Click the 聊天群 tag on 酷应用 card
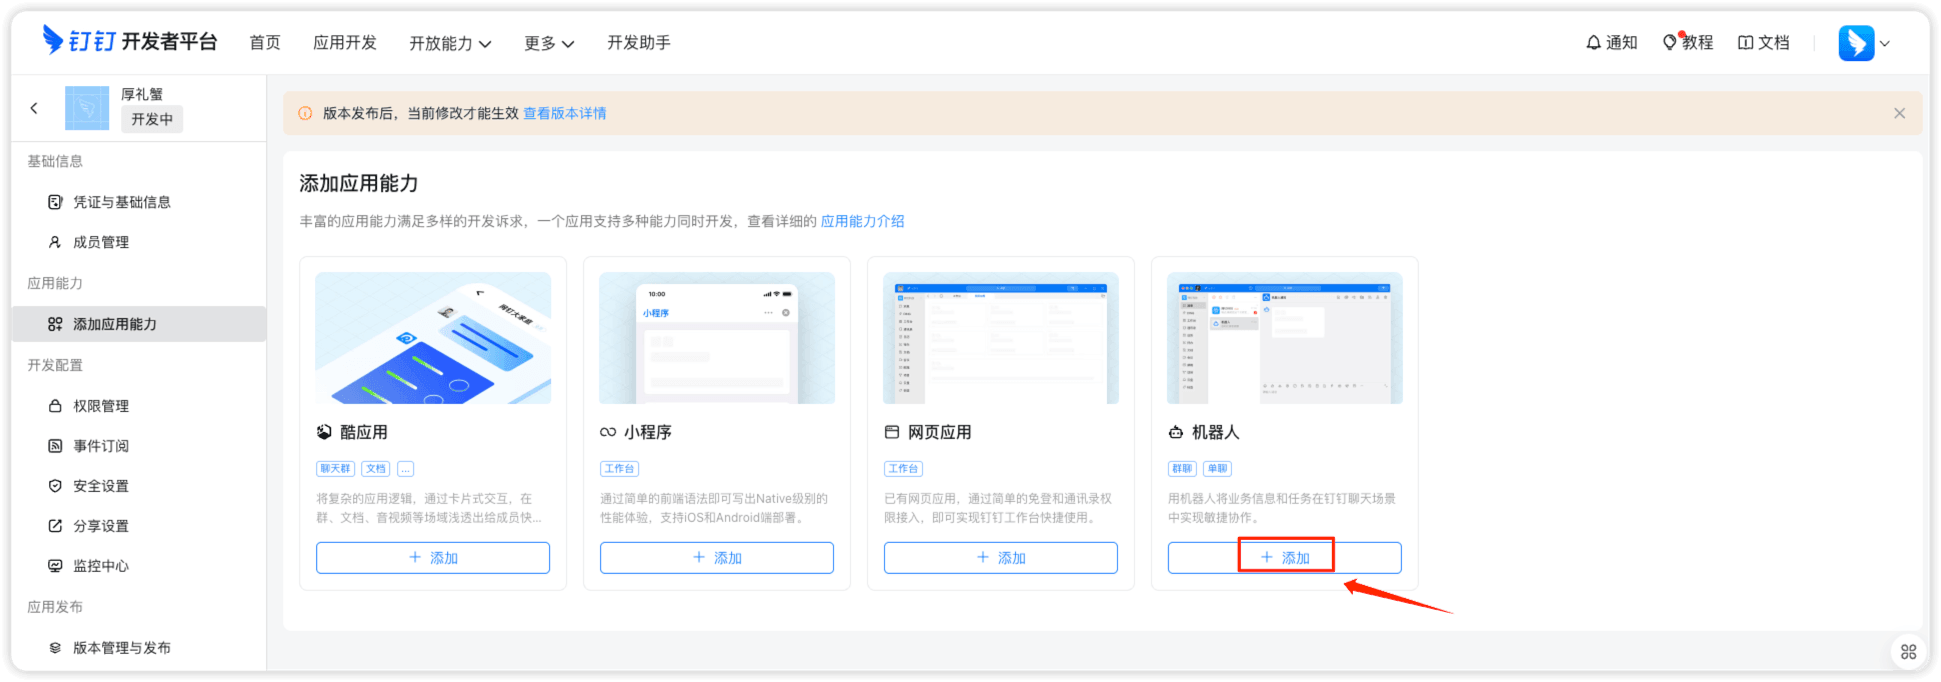 (336, 468)
